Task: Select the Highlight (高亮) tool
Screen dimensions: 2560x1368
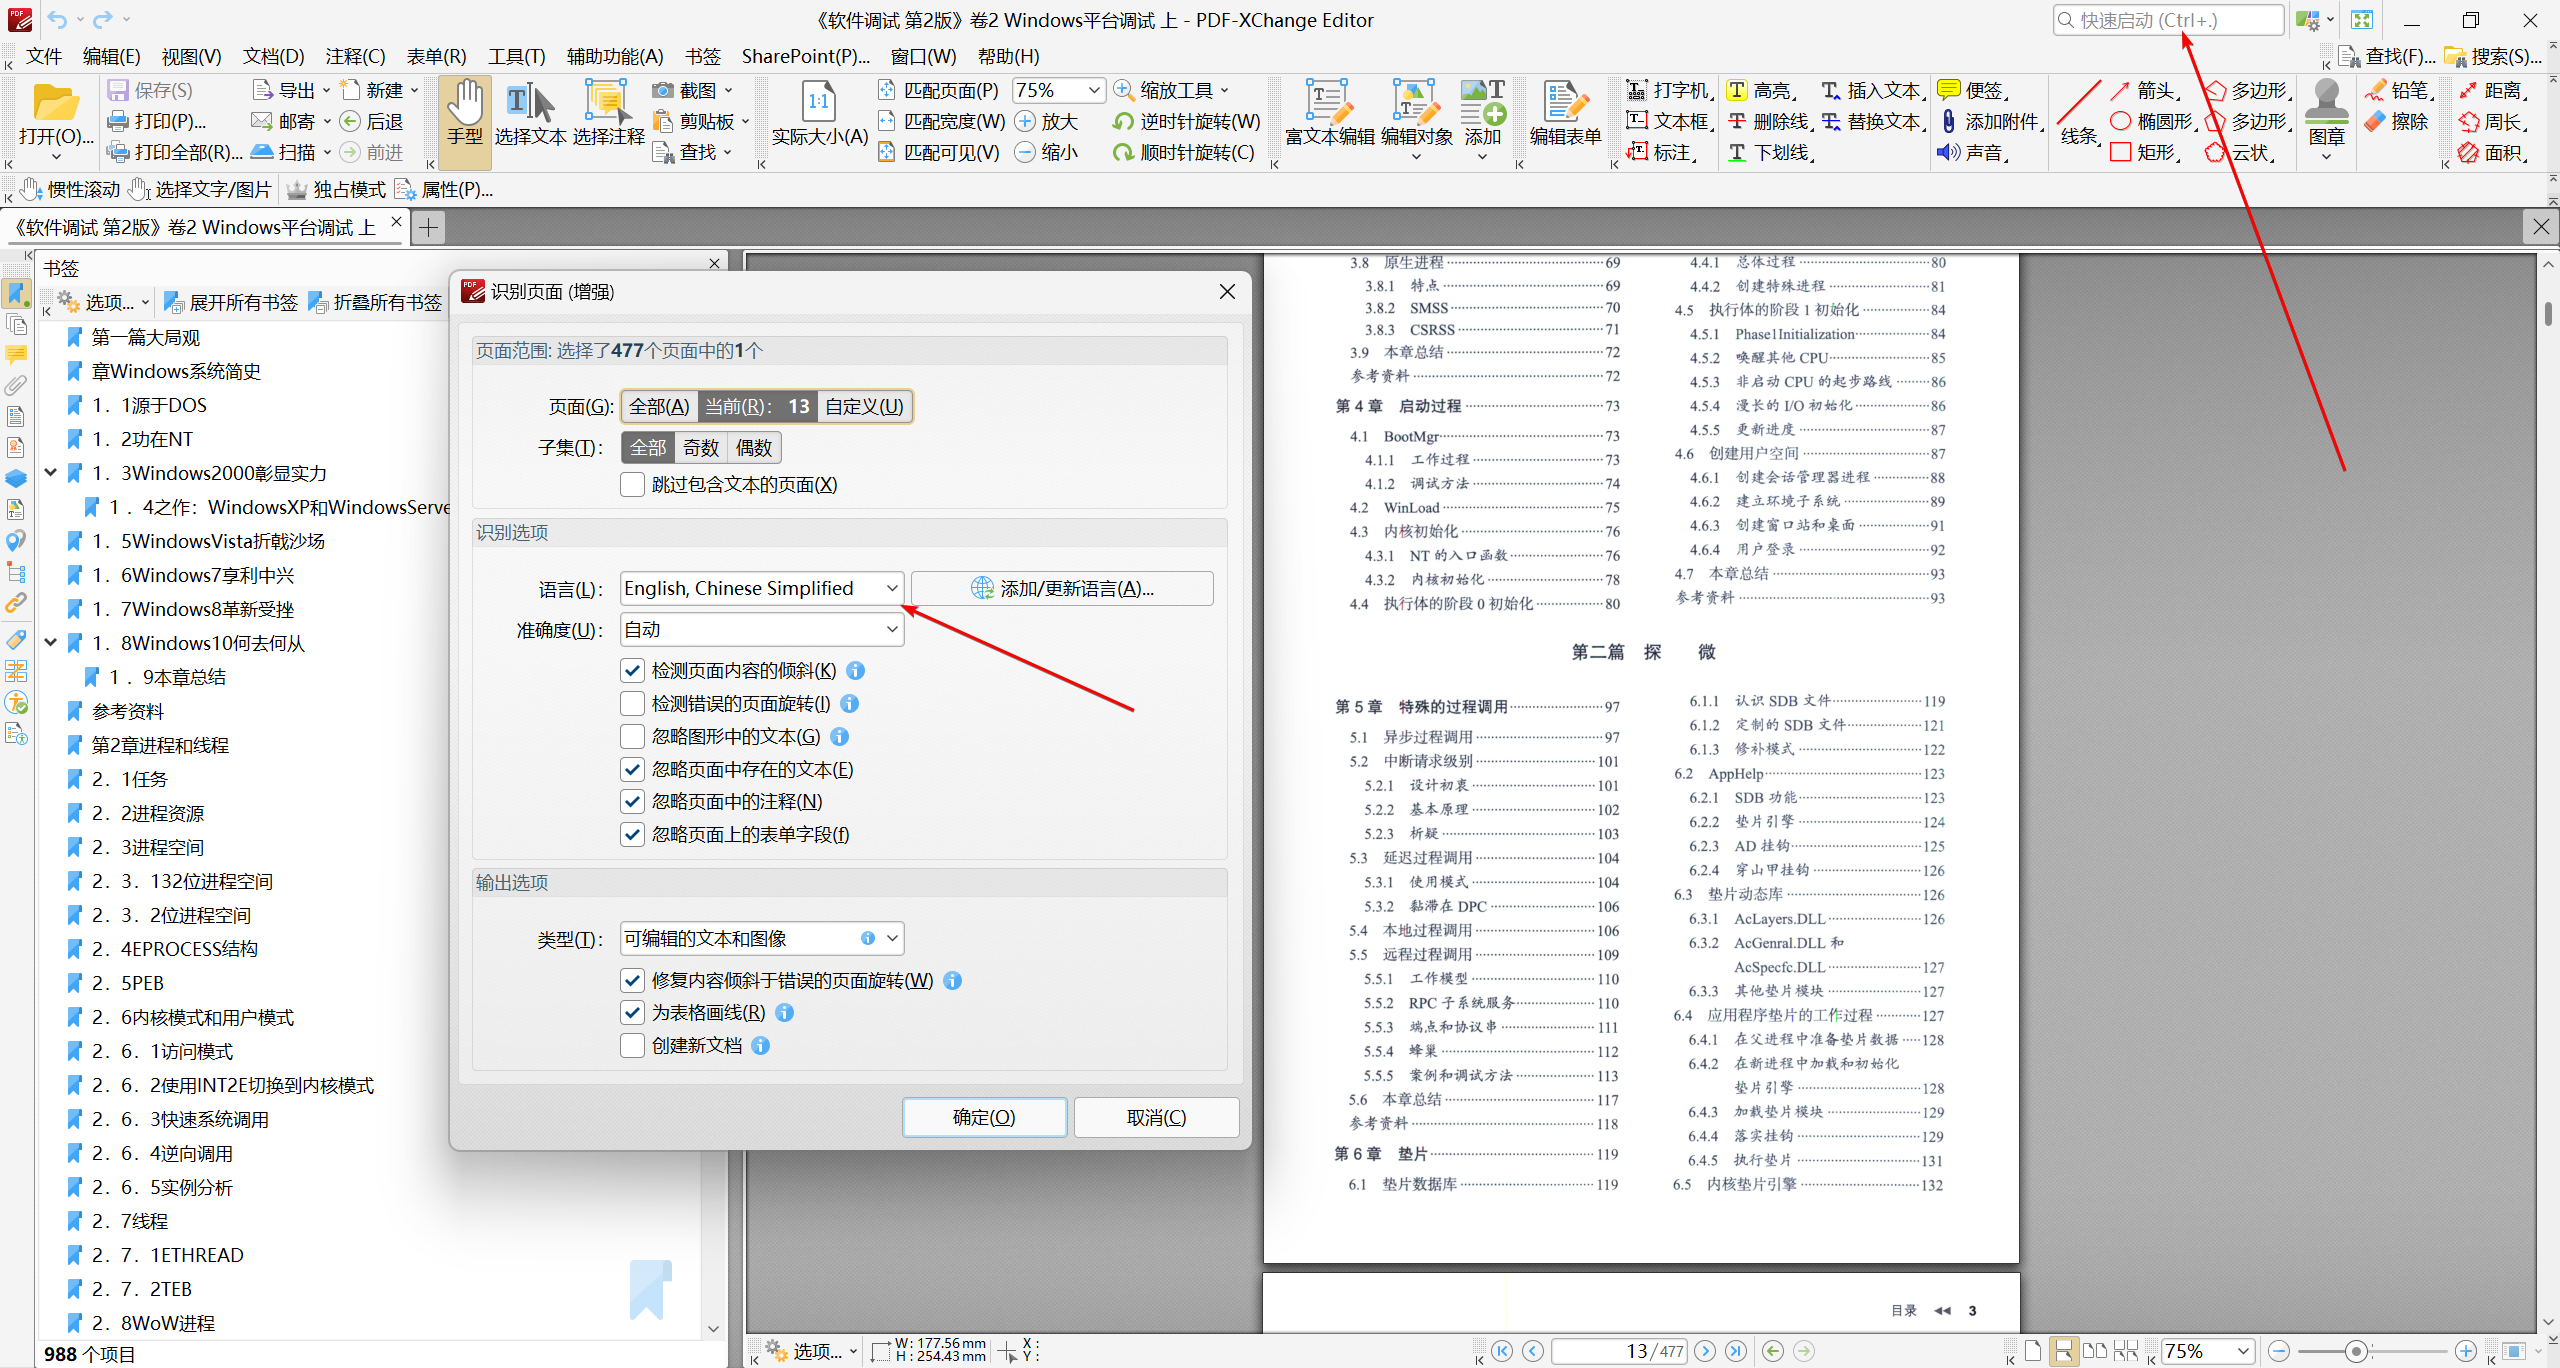Action: [1762, 90]
